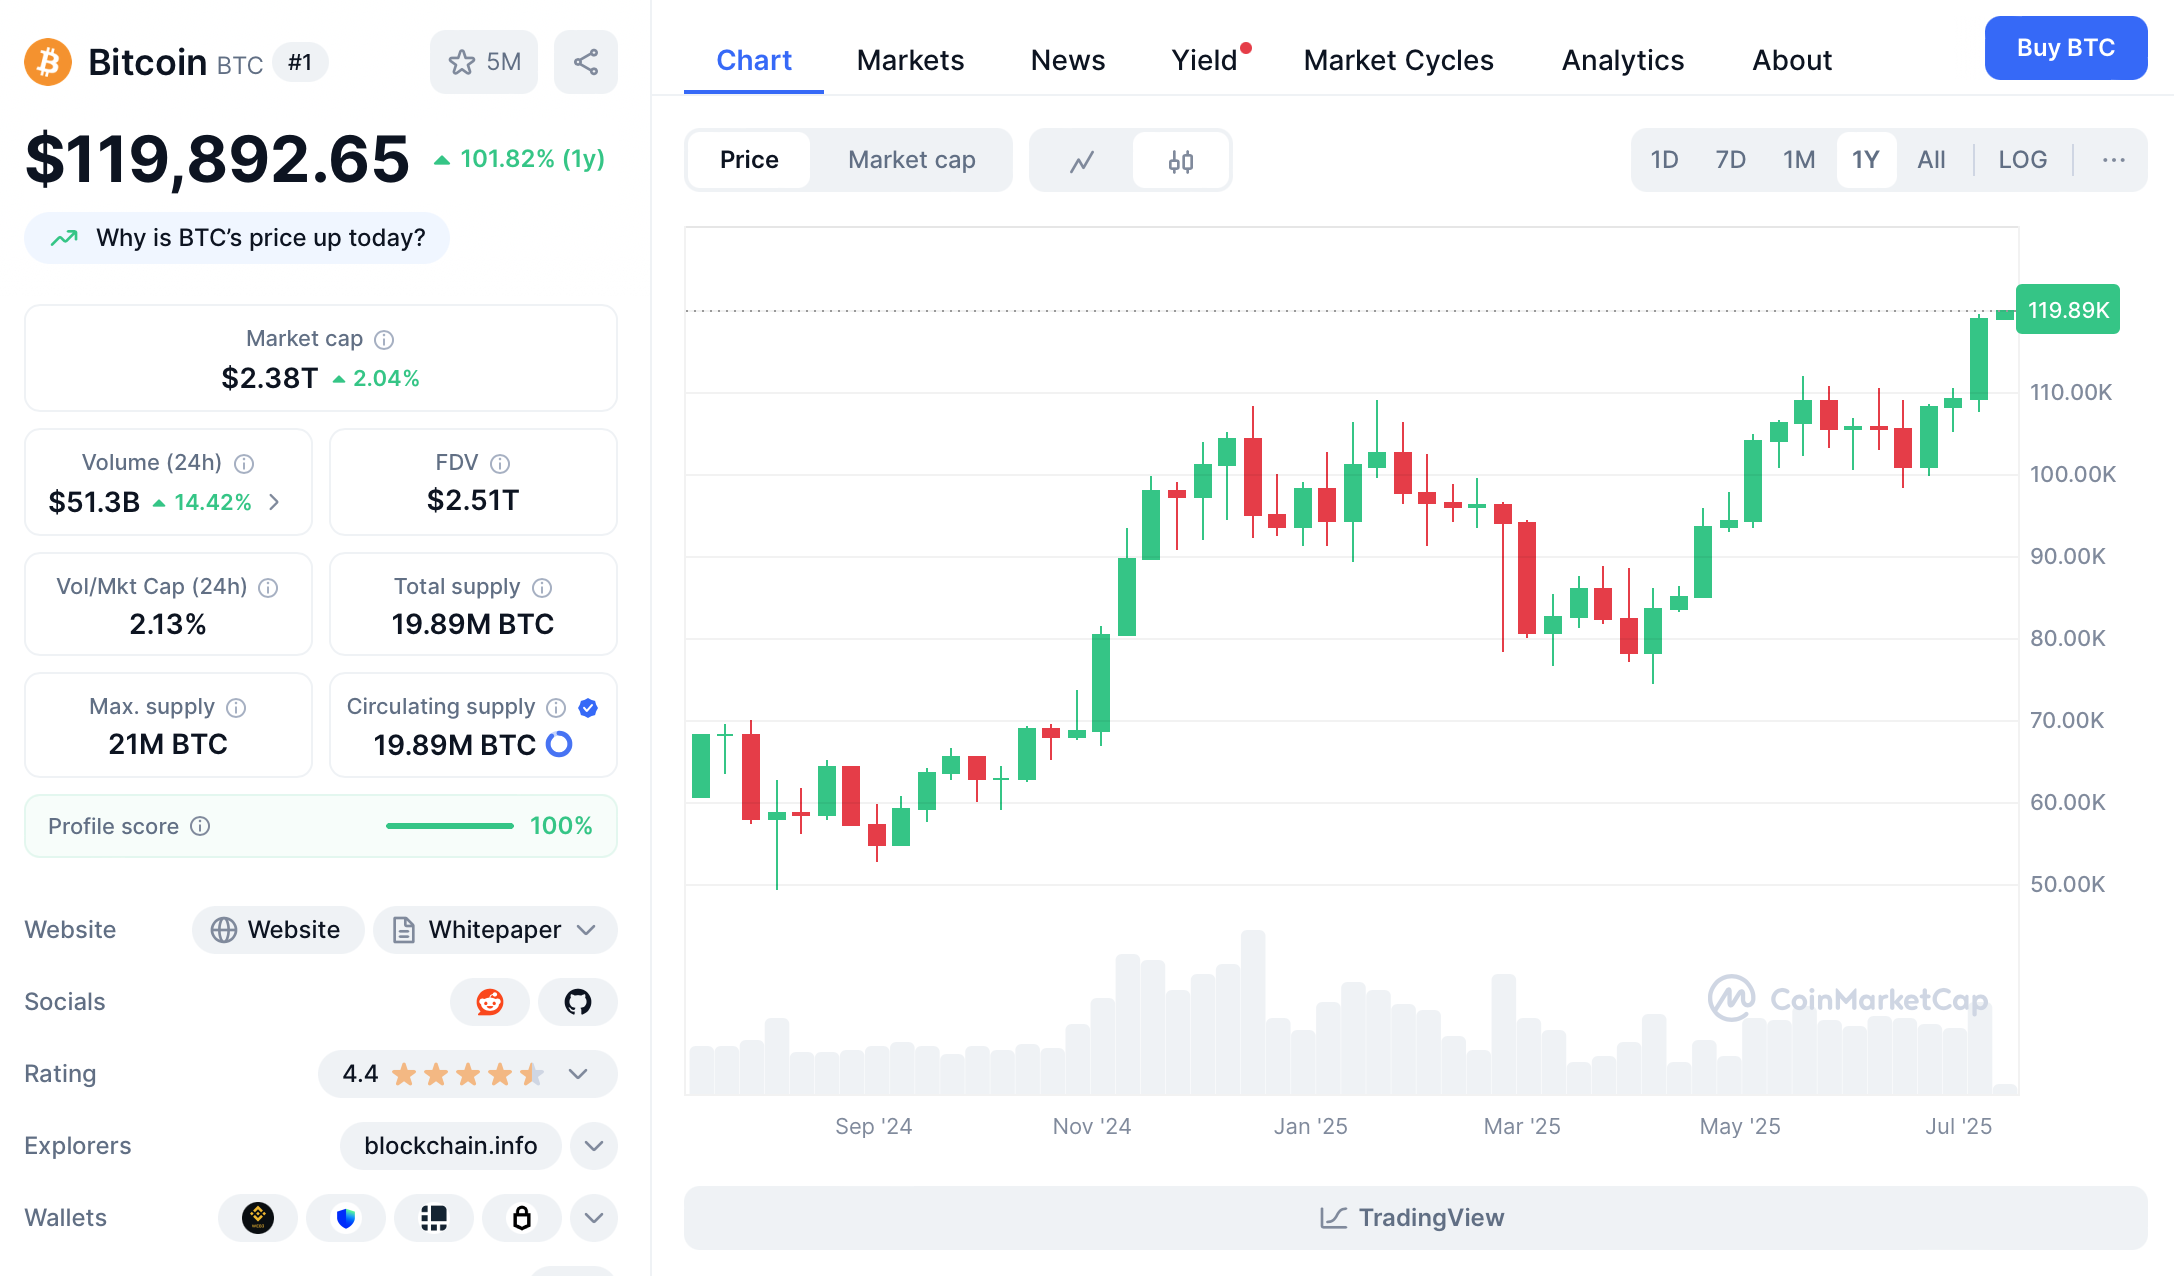Open chart more options ellipsis

point(2113,160)
